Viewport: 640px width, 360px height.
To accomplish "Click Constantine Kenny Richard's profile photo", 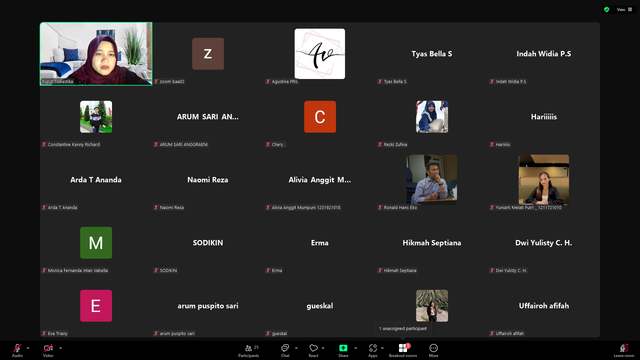I will coord(96,117).
